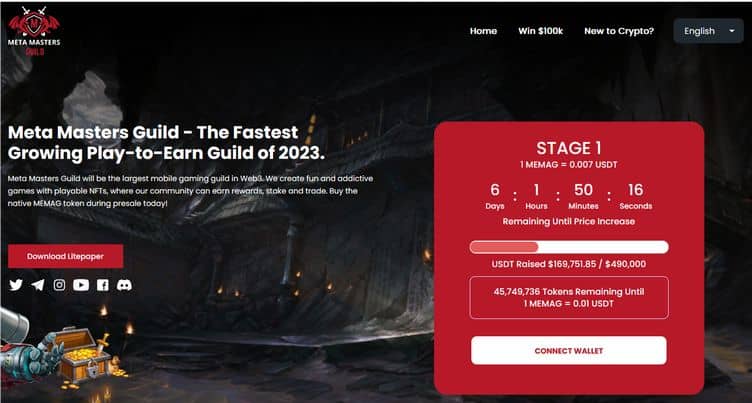This screenshot has height=403, width=752.
Task: Open New to Crypto? page
Action: coord(619,31)
